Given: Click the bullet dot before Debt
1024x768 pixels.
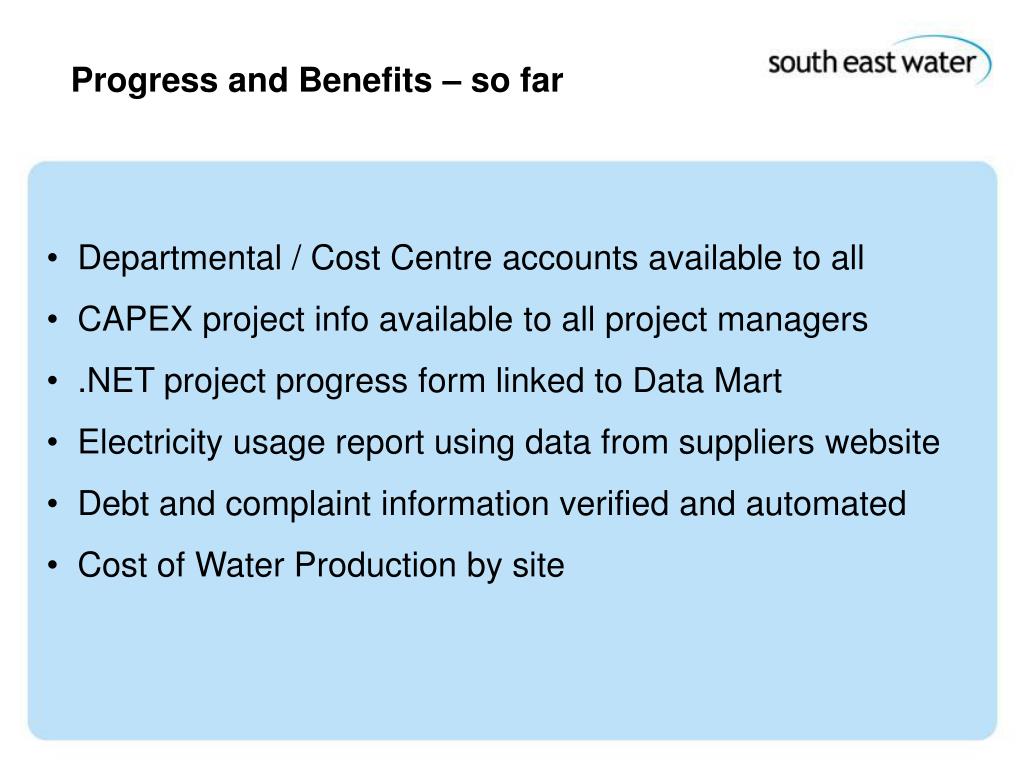Looking at the screenshot, I should point(53,504).
